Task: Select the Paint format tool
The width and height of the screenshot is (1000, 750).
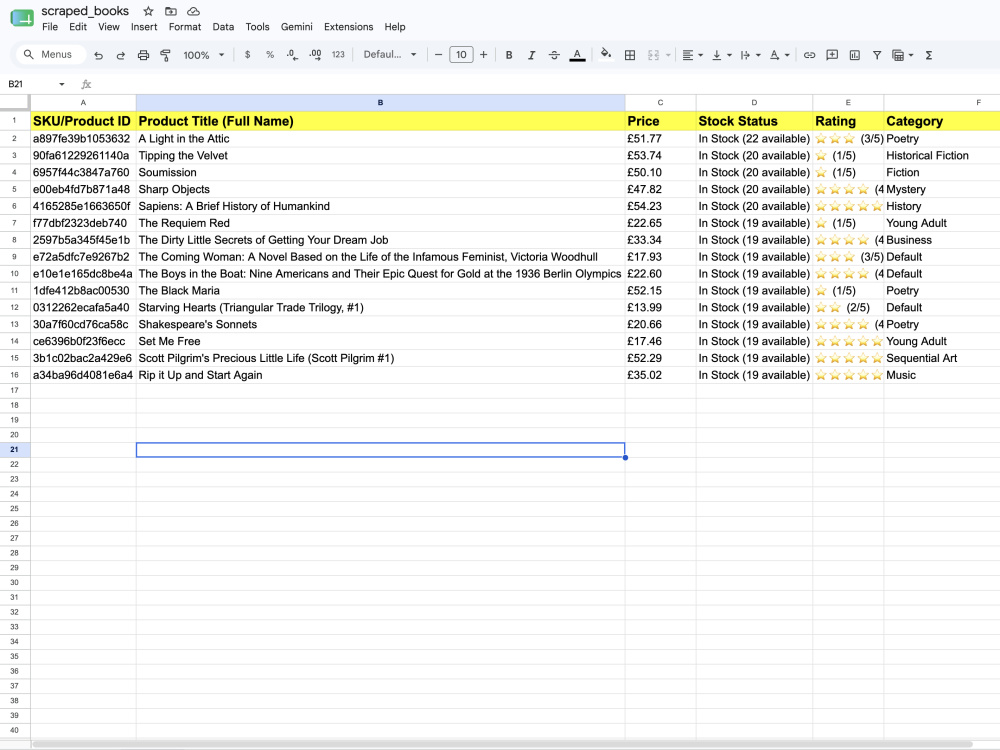Action: pyautogui.click(x=166, y=55)
